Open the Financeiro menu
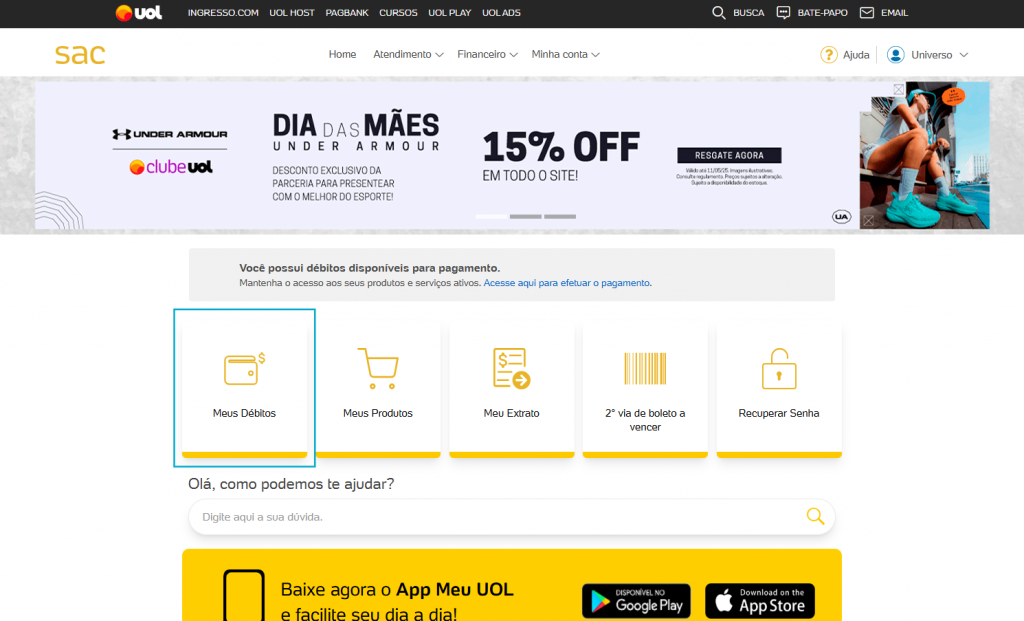This screenshot has height=621, width=1024. coord(481,54)
